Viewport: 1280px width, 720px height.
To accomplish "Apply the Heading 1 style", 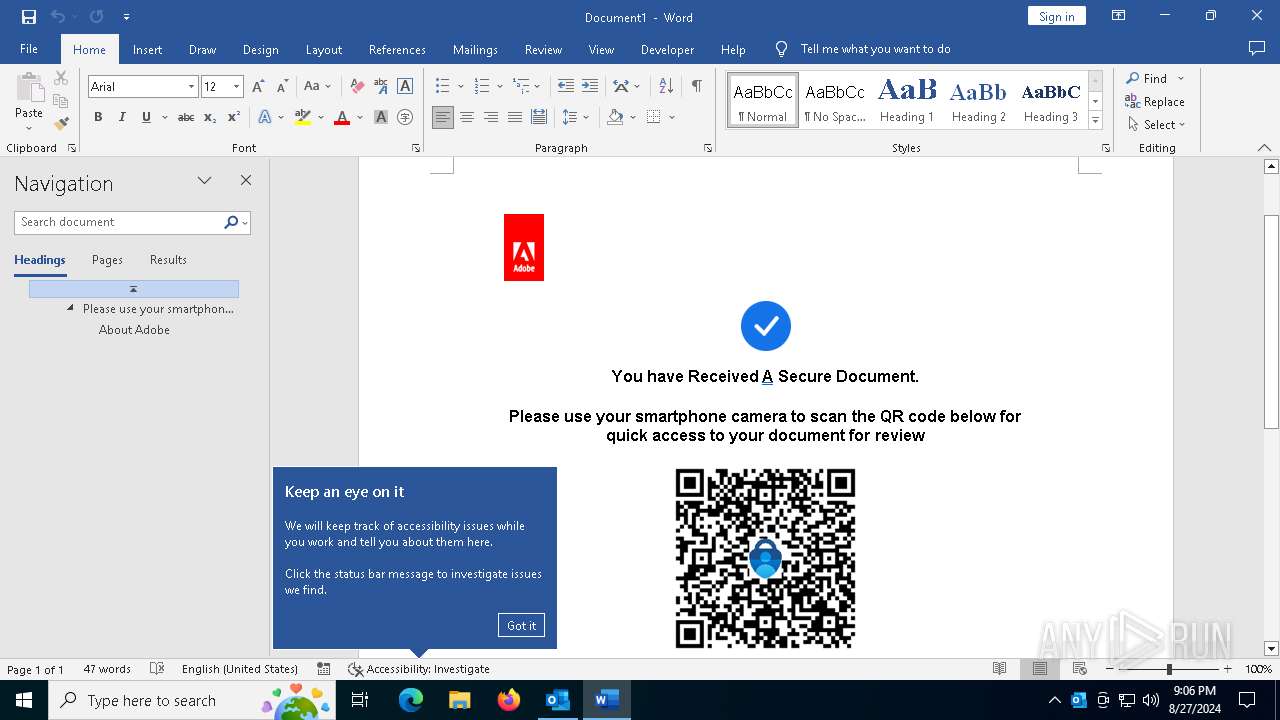I will [x=907, y=100].
